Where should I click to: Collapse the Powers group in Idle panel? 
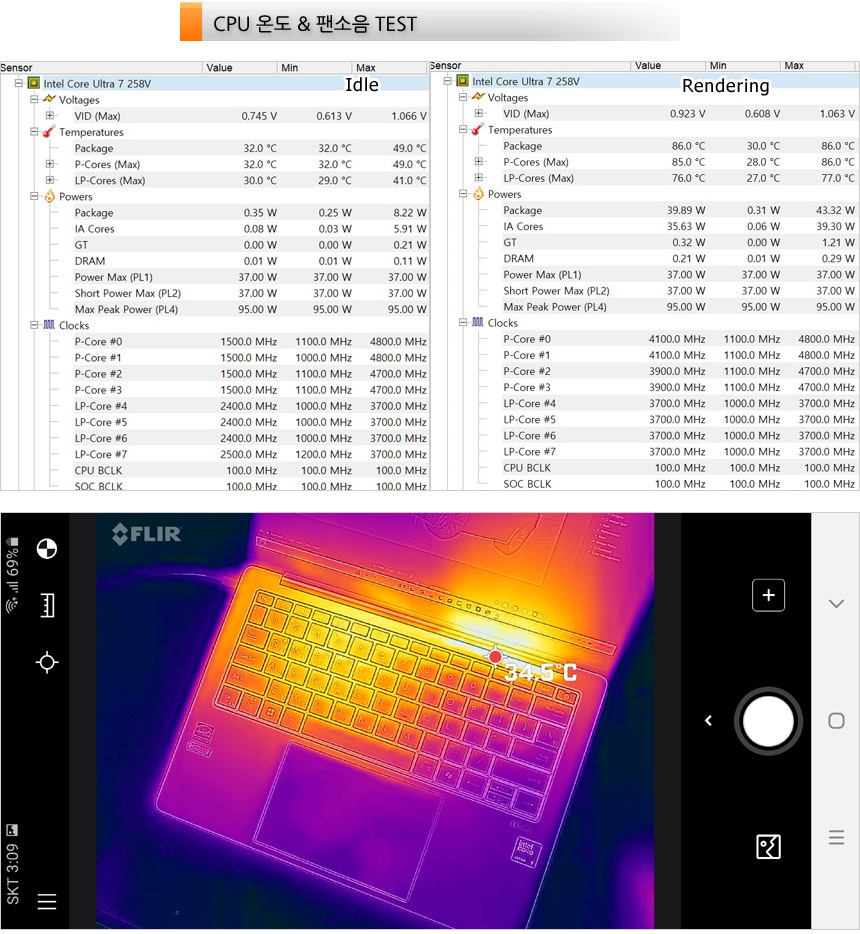34,197
